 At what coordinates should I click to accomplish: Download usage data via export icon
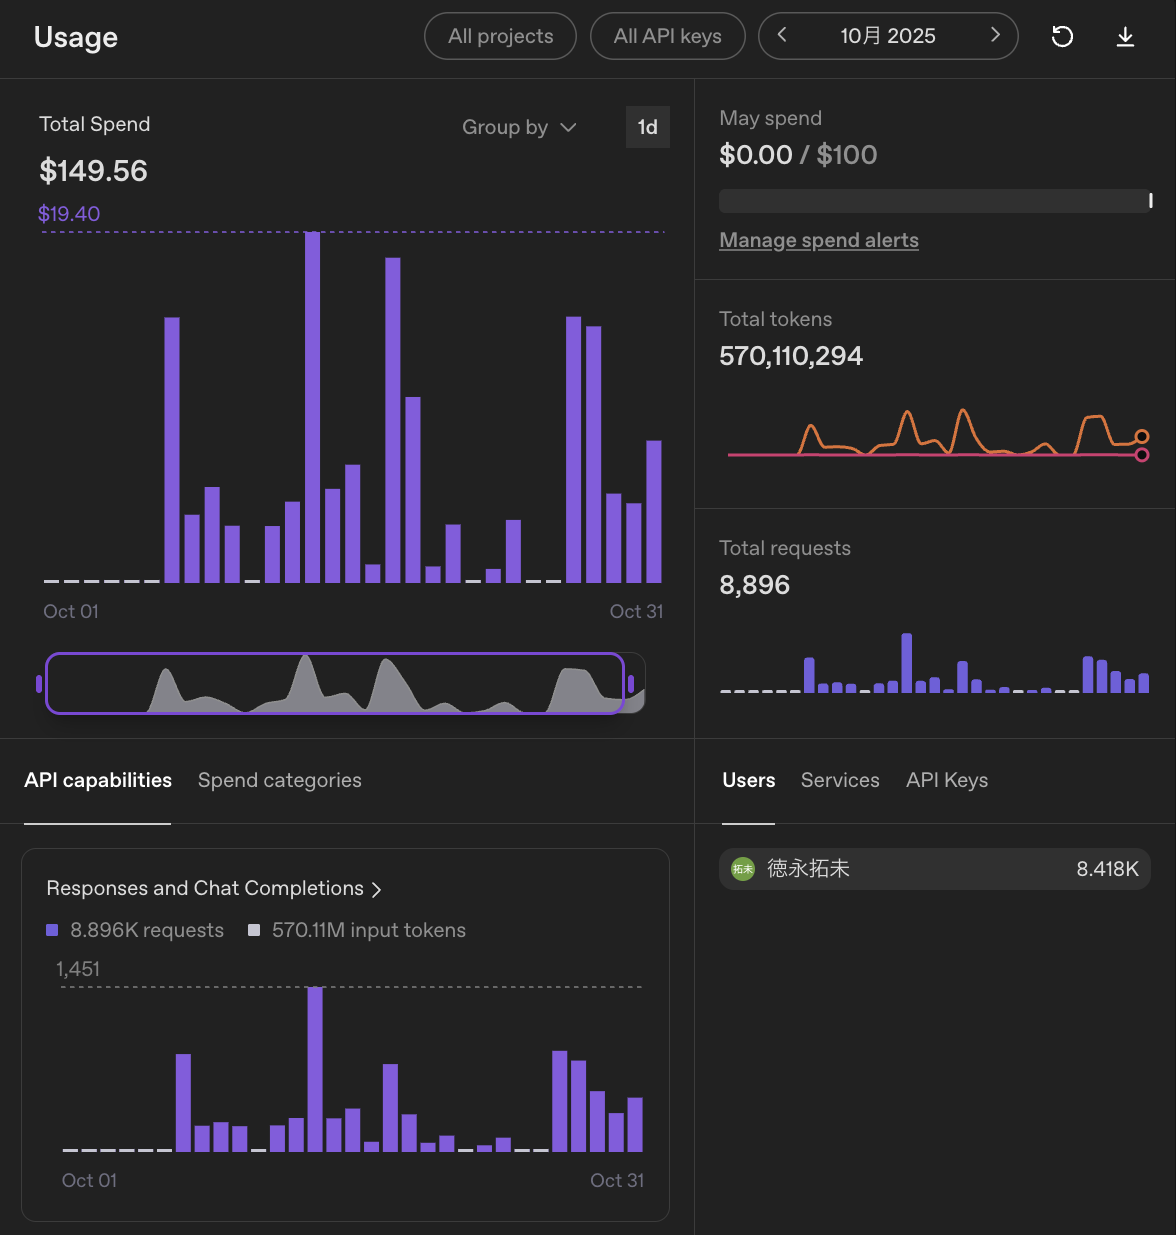pyautogui.click(x=1125, y=37)
